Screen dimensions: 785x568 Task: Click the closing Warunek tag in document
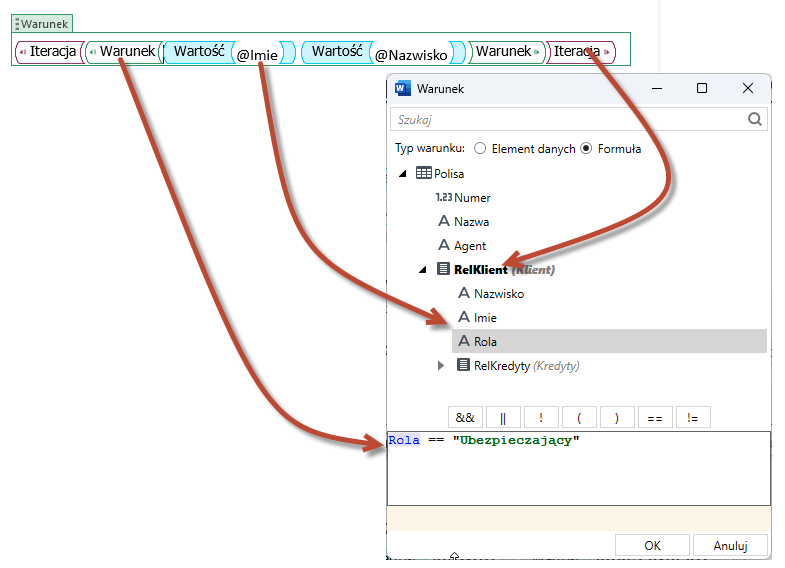click(507, 52)
